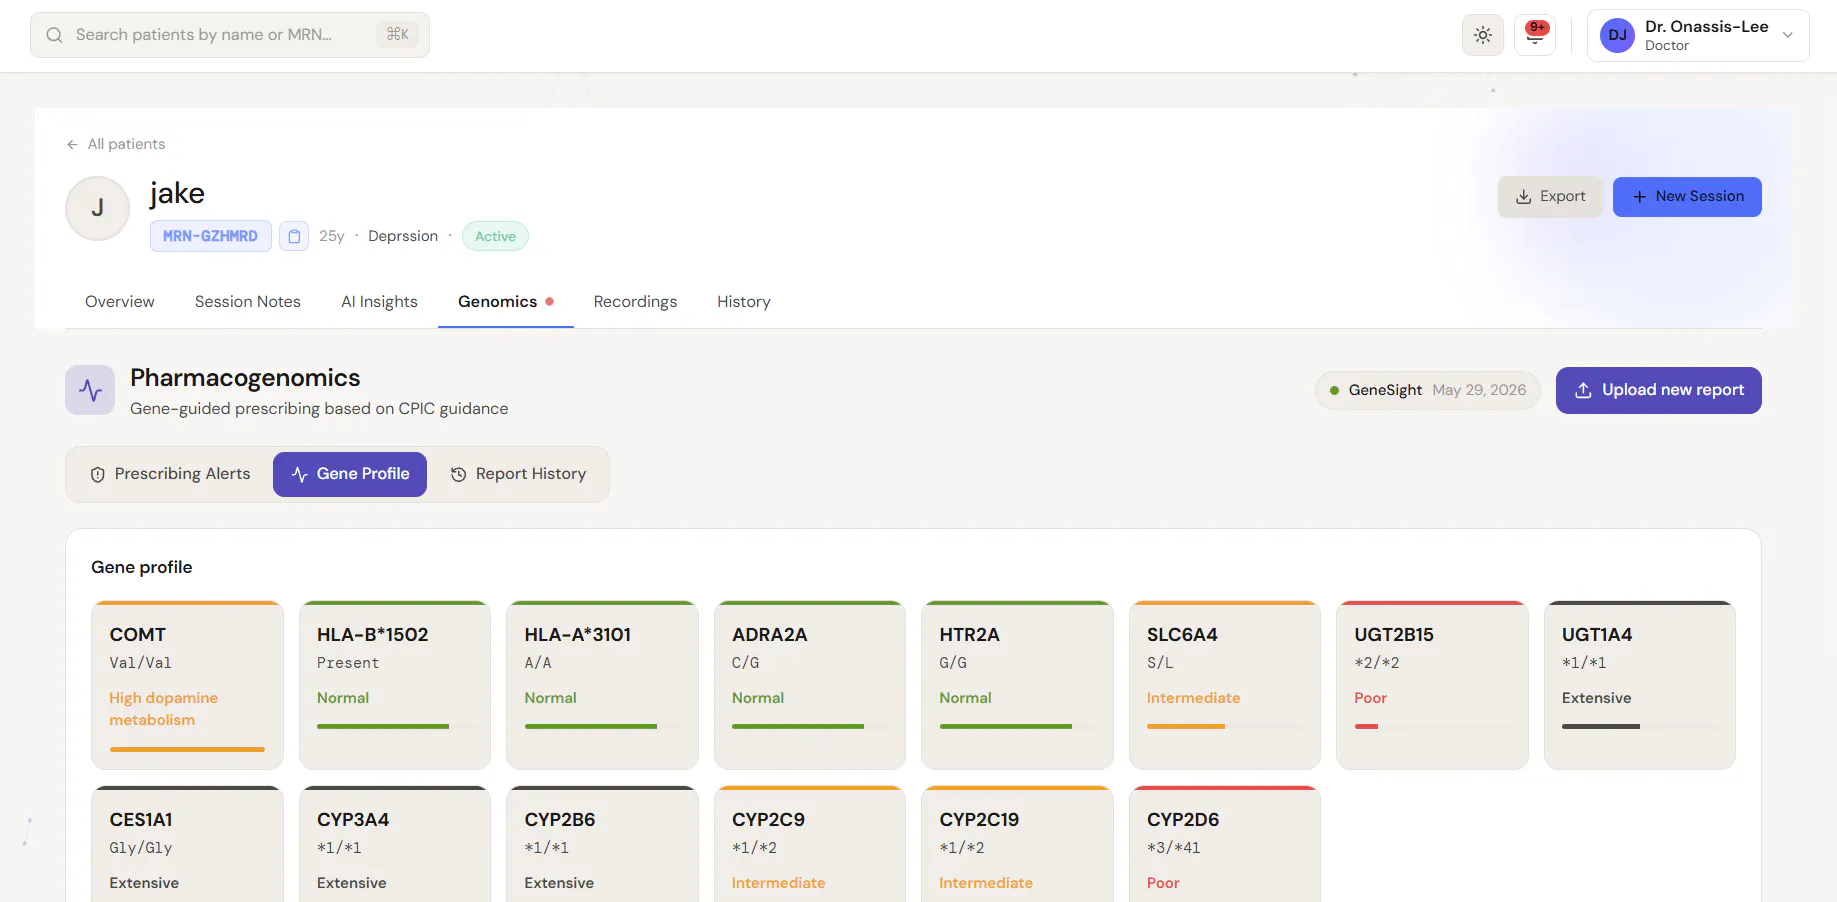Click the "Gene profile" section heading

tap(142, 567)
